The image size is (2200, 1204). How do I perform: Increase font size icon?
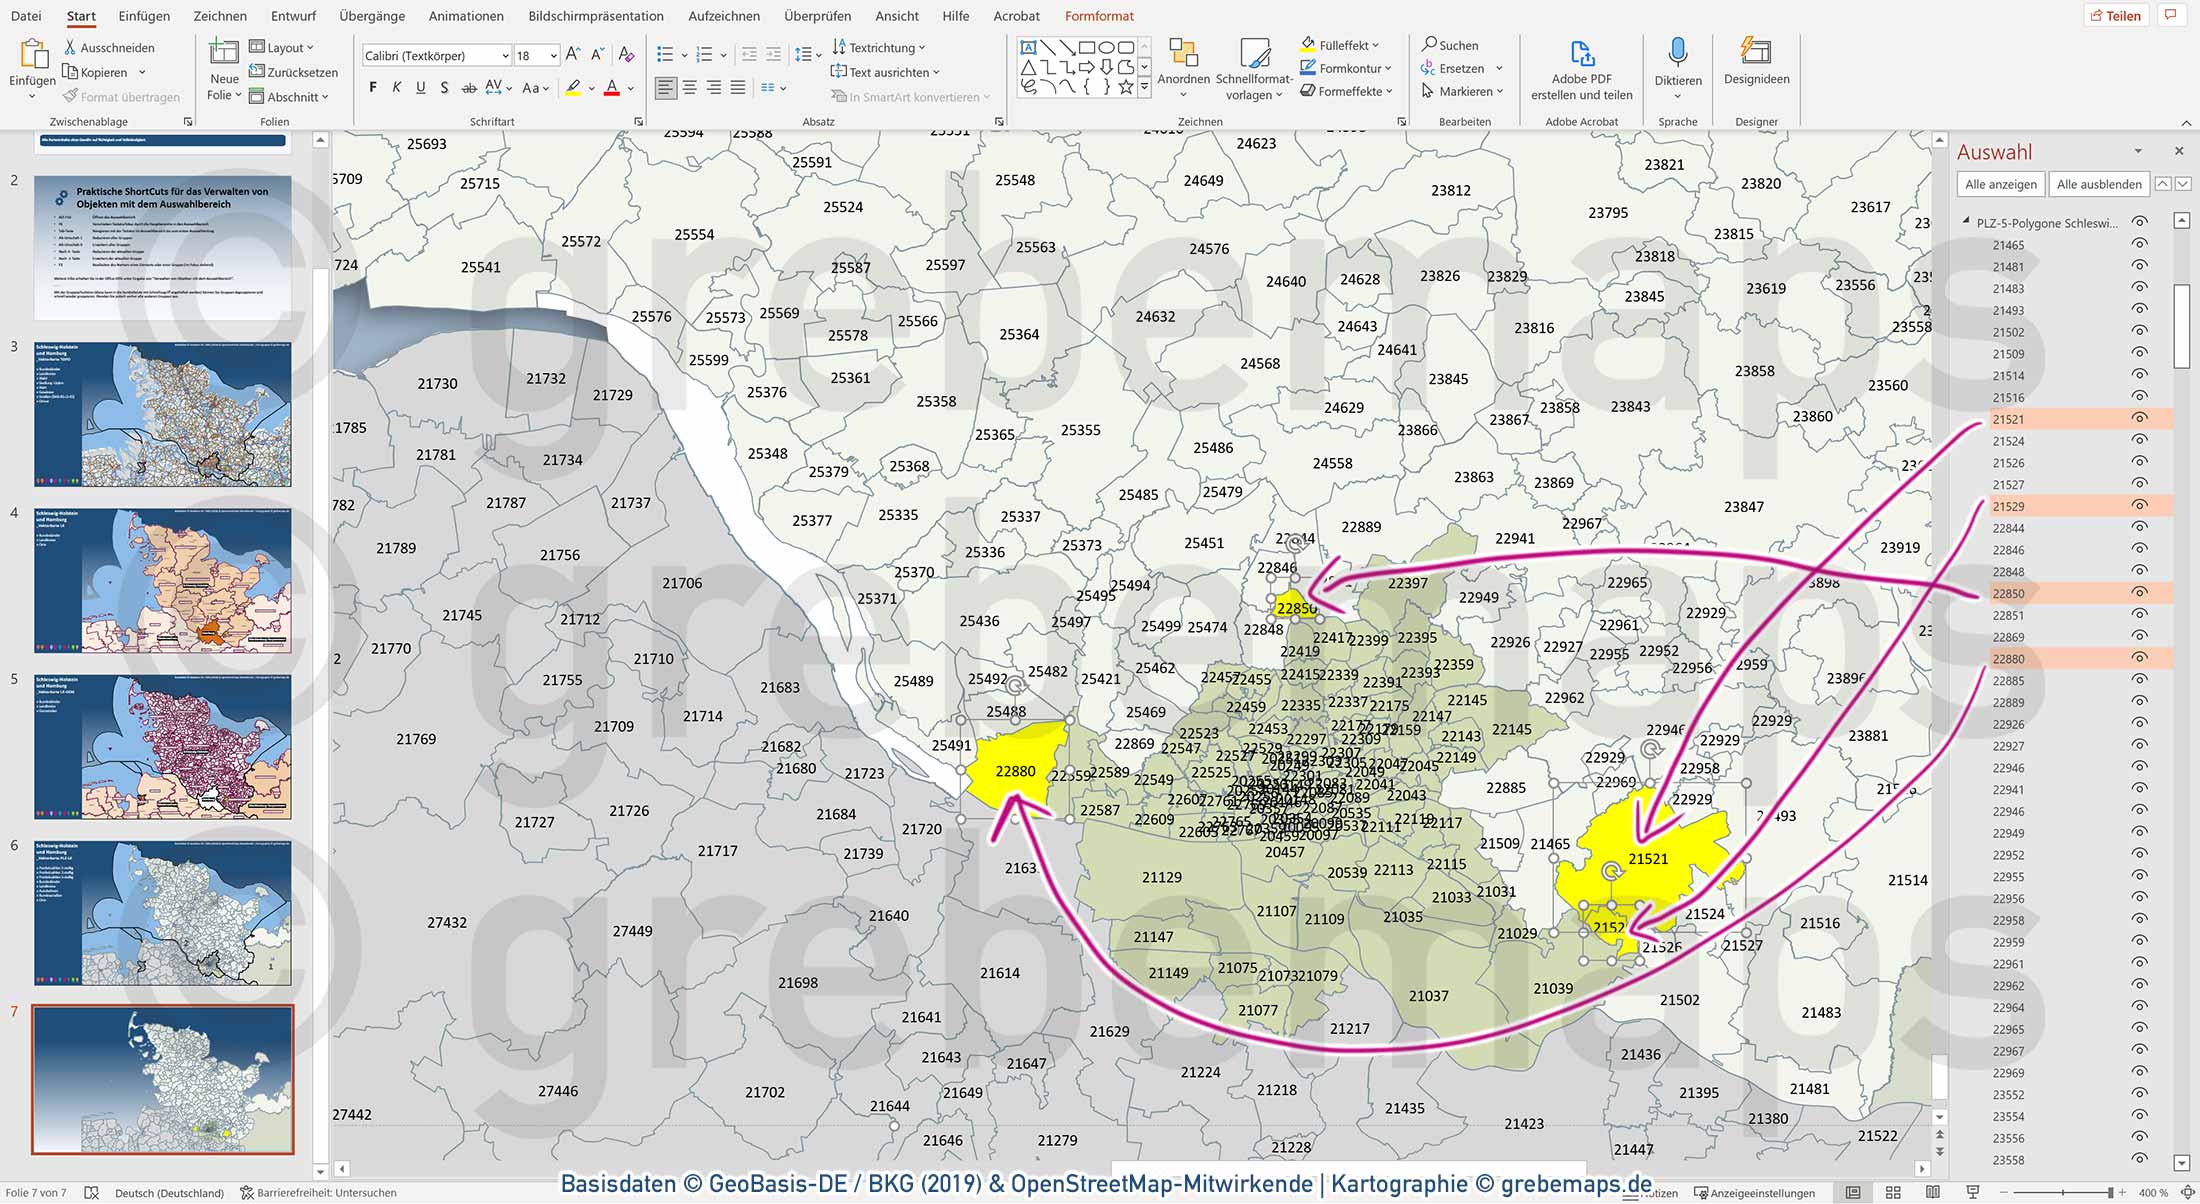[573, 54]
